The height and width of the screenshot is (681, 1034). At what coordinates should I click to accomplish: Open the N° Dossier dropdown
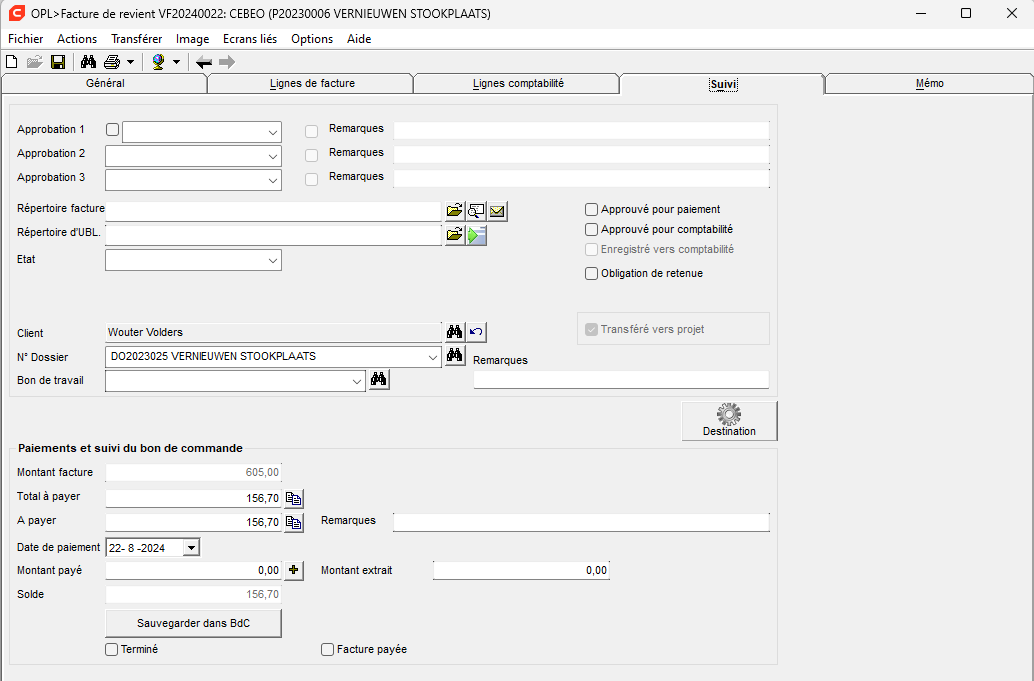tap(433, 357)
